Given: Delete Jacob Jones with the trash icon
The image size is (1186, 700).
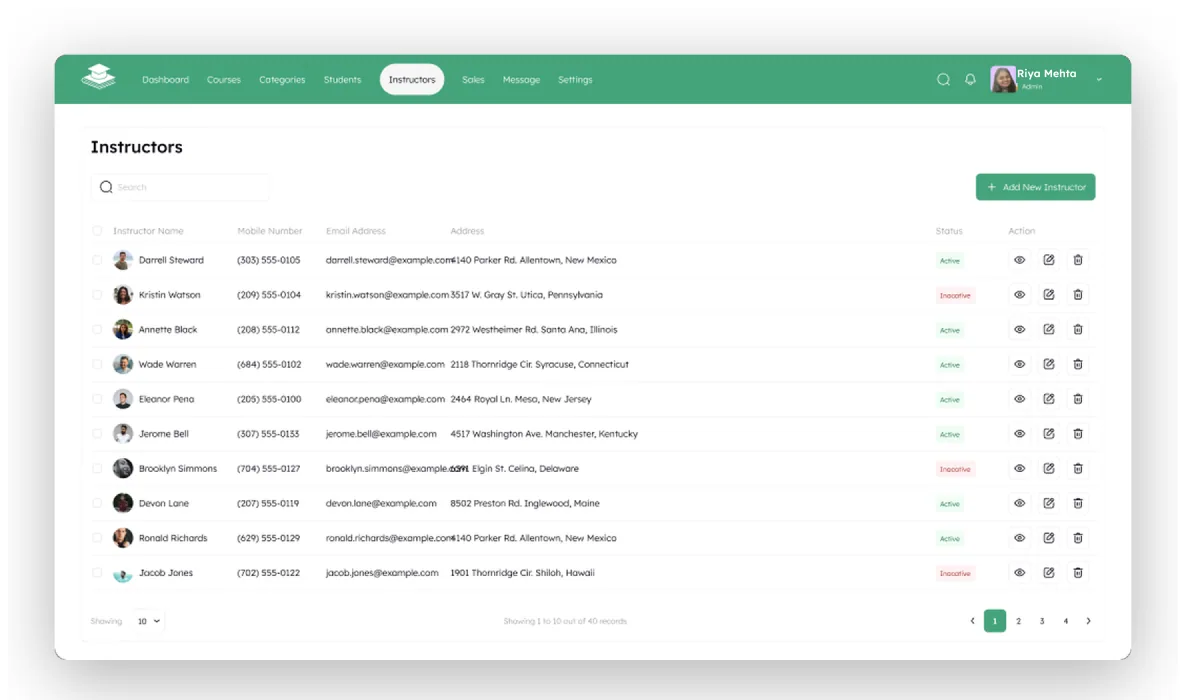Looking at the screenshot, I should tap(1078, 573).
